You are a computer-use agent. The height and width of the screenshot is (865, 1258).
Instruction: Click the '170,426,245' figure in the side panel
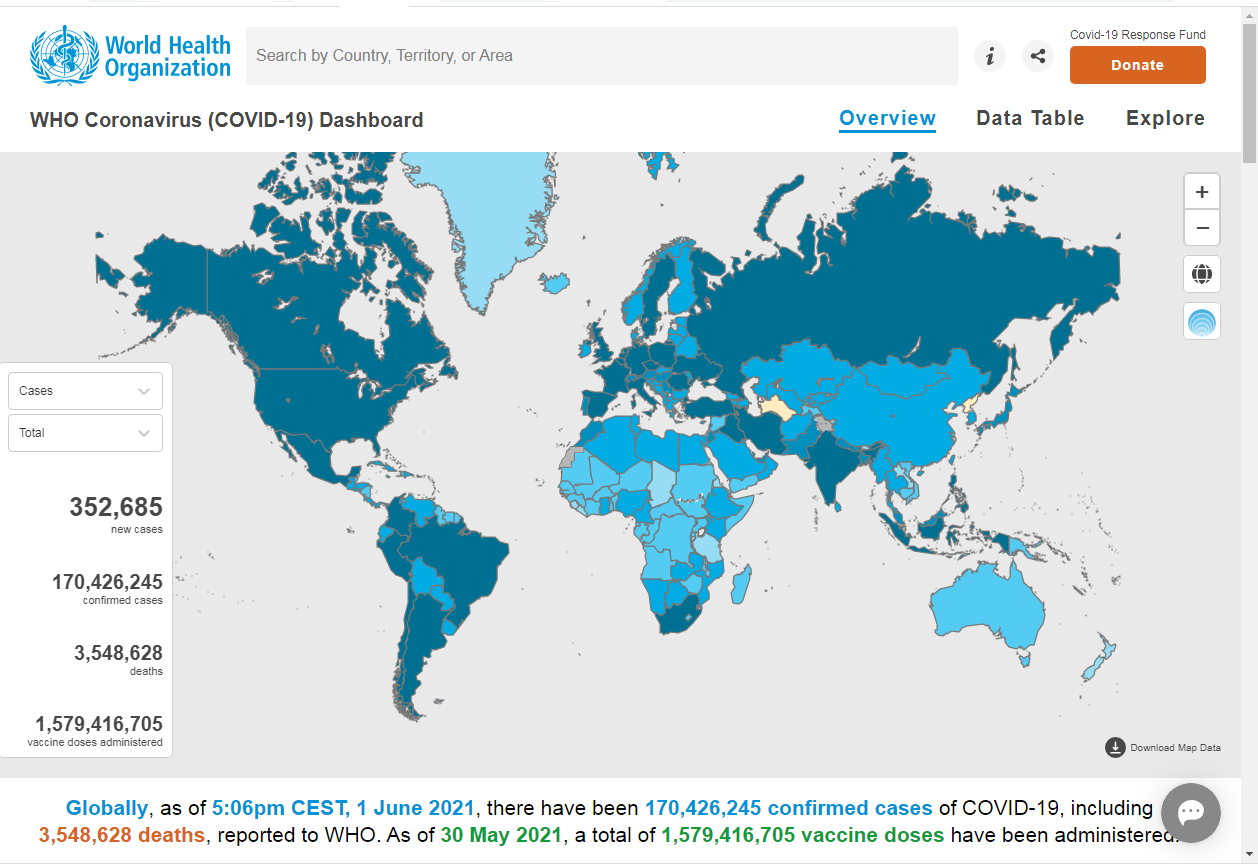point(107,581)
